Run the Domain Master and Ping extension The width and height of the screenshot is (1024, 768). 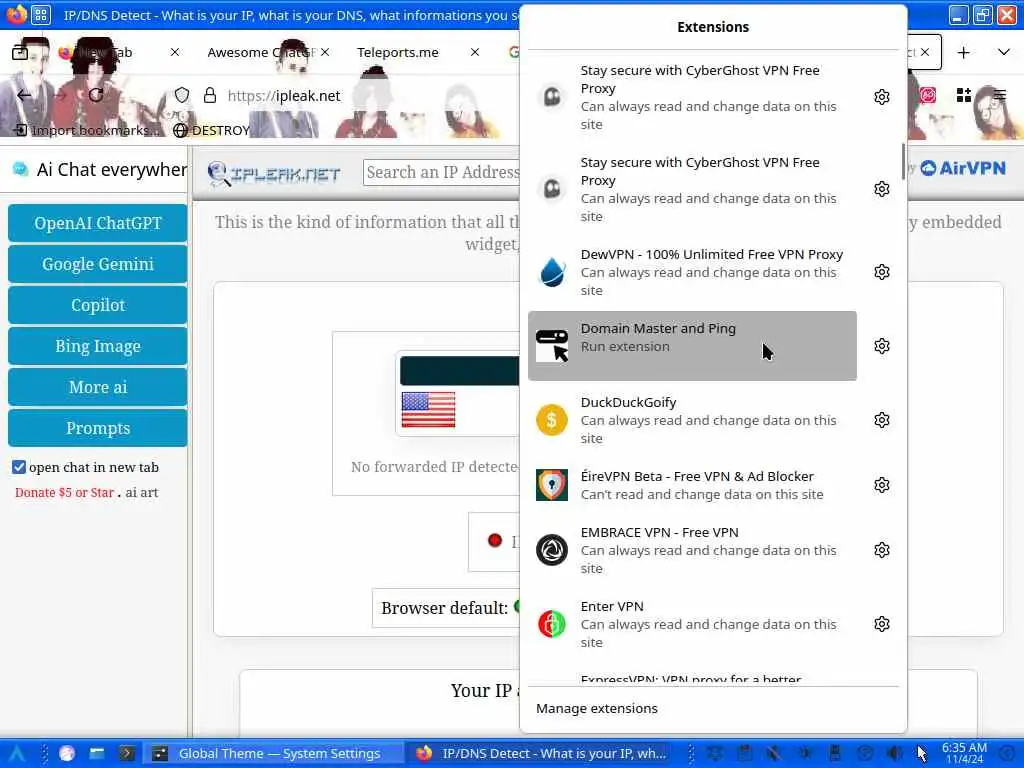point(692,345)
